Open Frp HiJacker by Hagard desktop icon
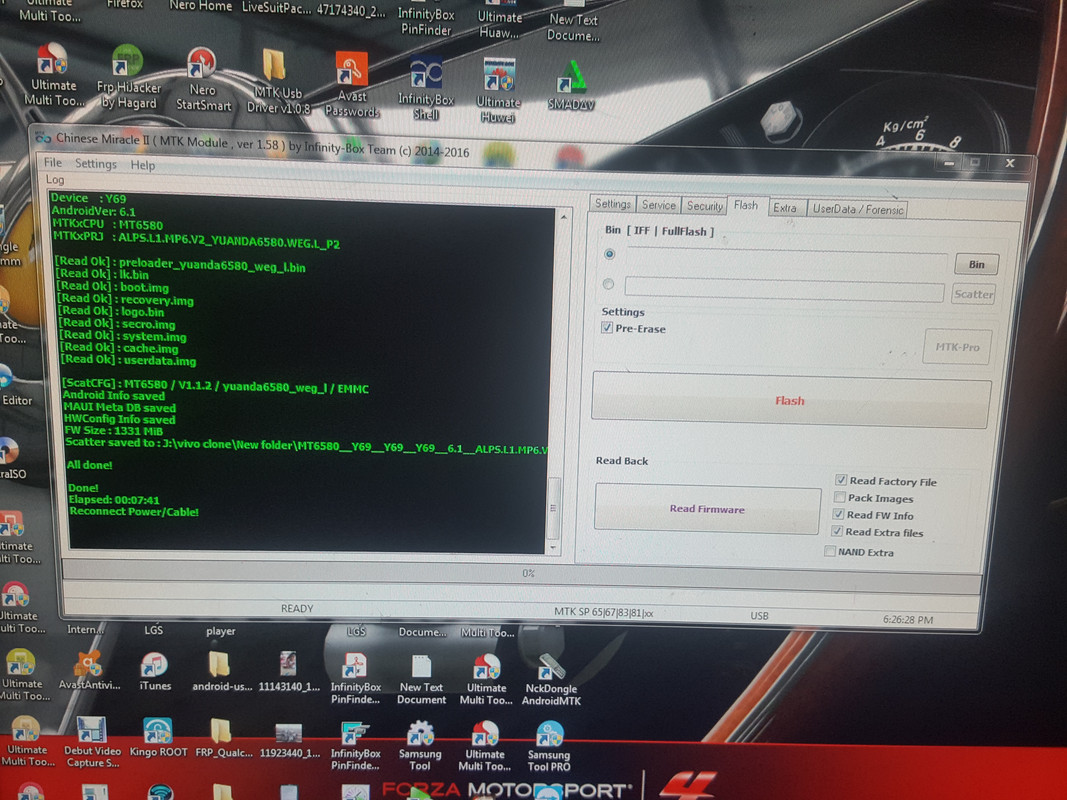 coord(128,76)
